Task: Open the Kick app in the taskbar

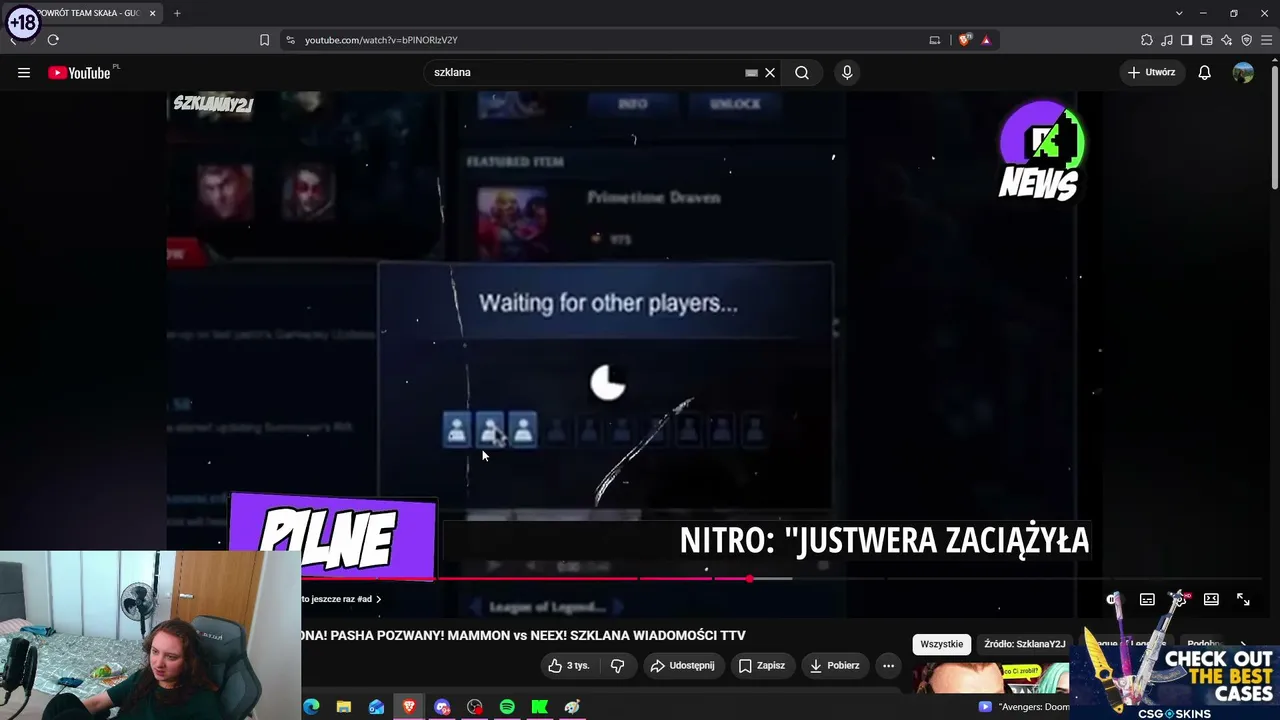Action: pos(540,707)
